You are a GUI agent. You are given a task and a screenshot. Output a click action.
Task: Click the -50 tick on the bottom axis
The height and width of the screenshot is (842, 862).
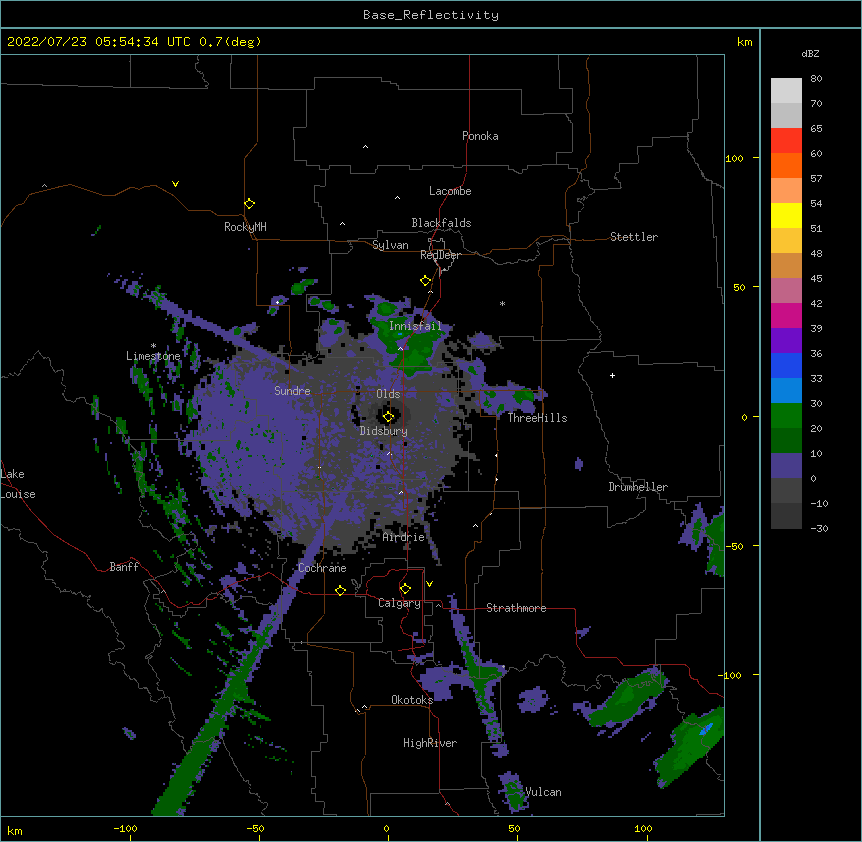pyautogui.click(x=255, y=828)
